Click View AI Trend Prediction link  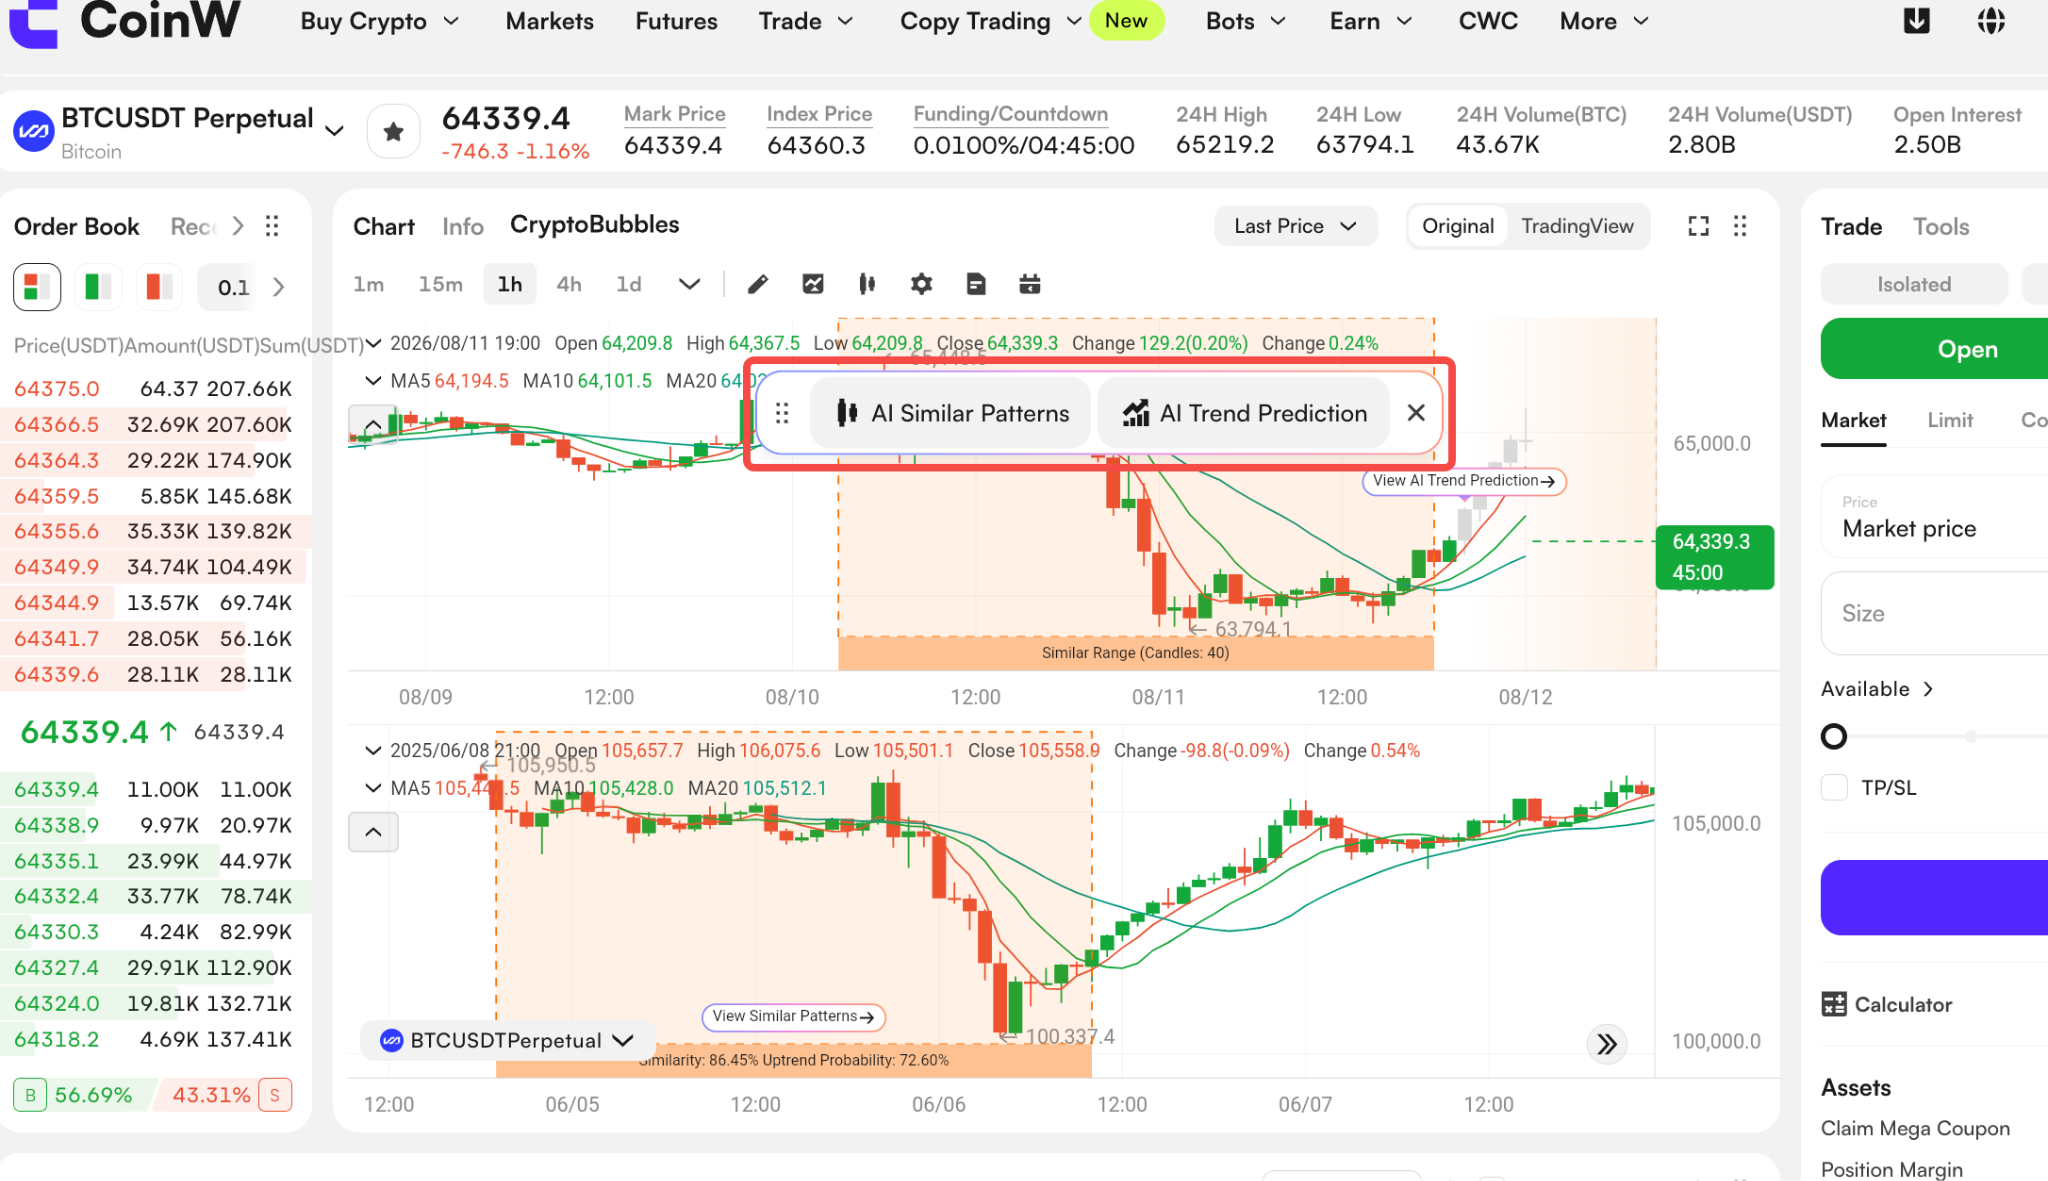[1464, 481]
